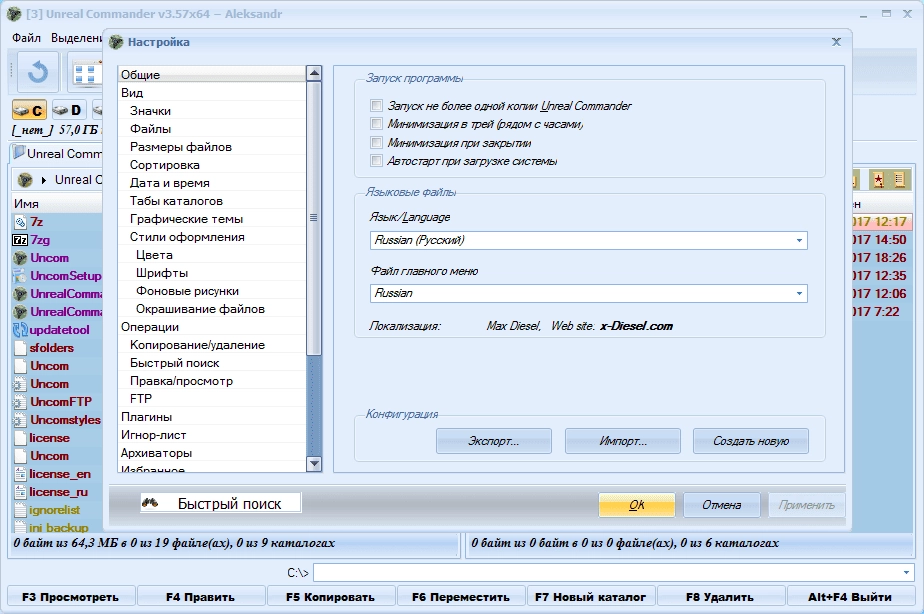
Task: Click the settings quick search field
Action: click(220, 503)
